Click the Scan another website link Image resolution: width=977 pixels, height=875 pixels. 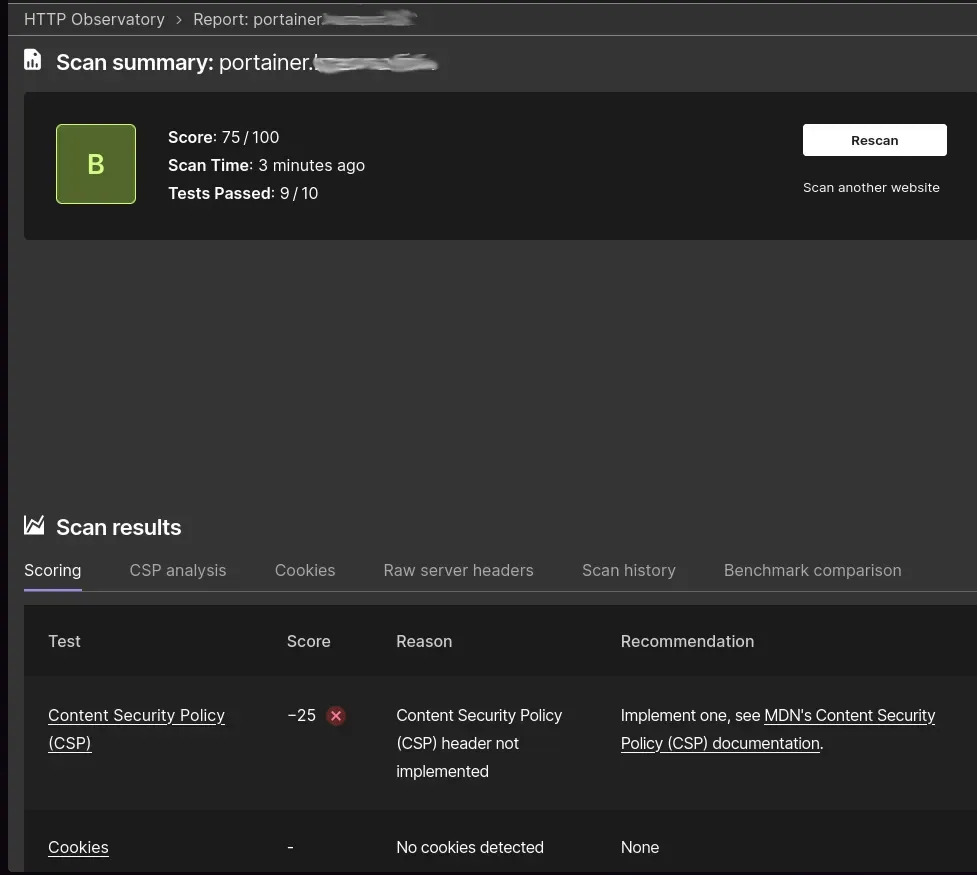(871, 188)
